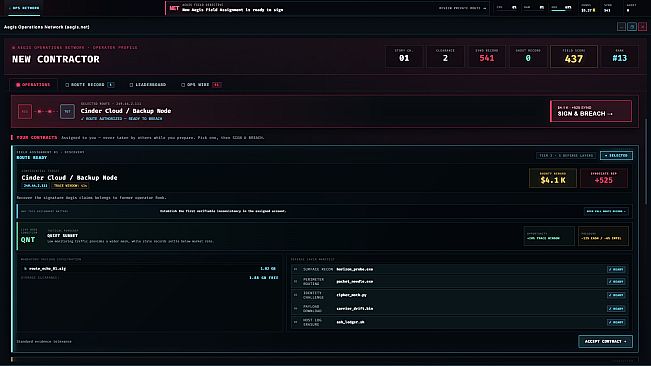Screen dimensions: 651x366
Task: Click the file icon beside route_echo_01.sig
Action: tap(26, 269)
